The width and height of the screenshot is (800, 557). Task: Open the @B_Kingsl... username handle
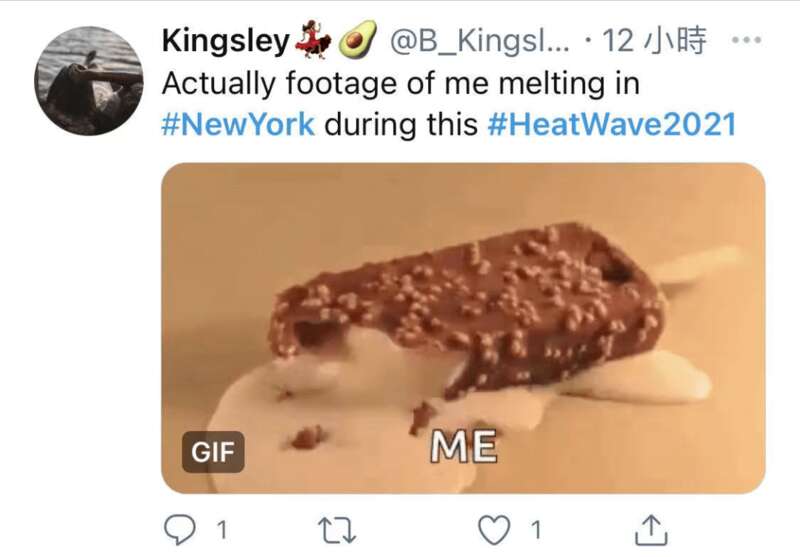pyautogui.click(x=476, y=42)
